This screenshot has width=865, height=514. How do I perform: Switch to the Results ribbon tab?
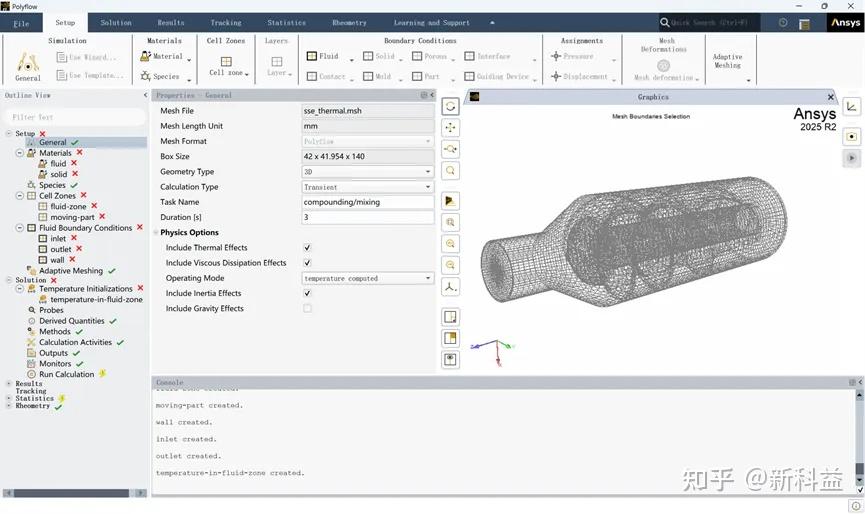pyautogui.click(x=170, y=23)
